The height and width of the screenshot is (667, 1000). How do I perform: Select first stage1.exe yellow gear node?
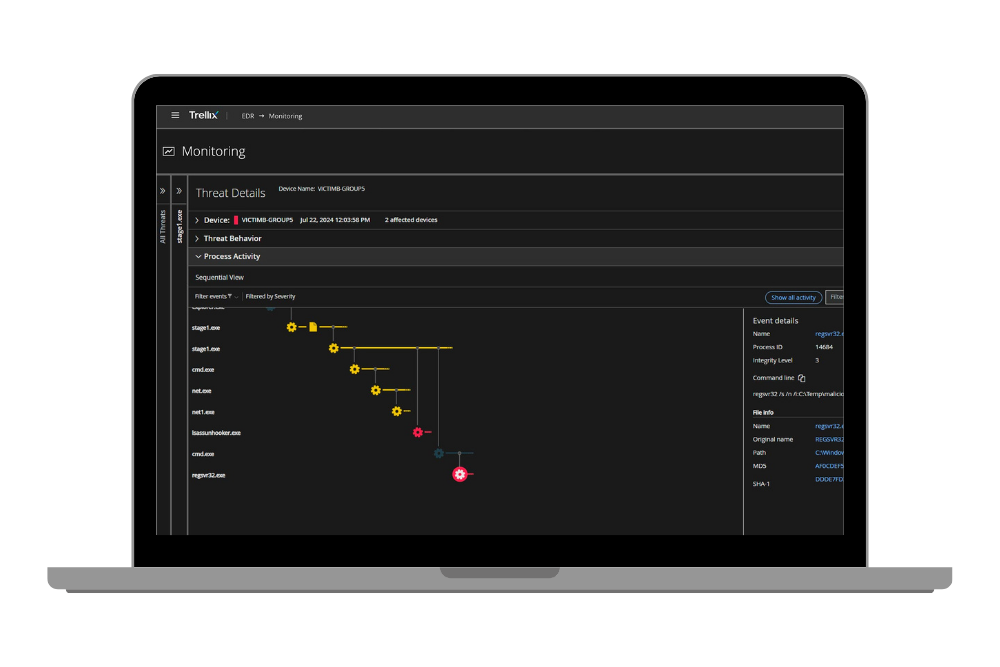click(x=291, y=327)
